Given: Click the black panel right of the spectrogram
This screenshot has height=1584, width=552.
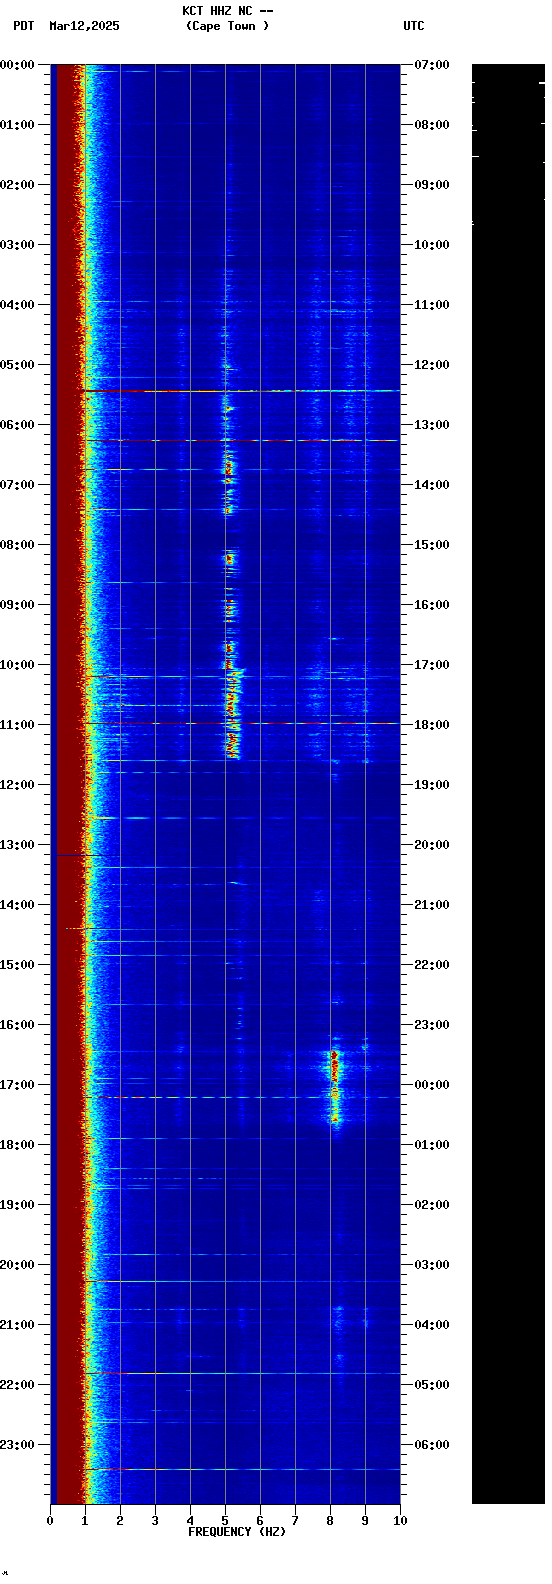Looking at the screenshot, I should click(508, 783).
